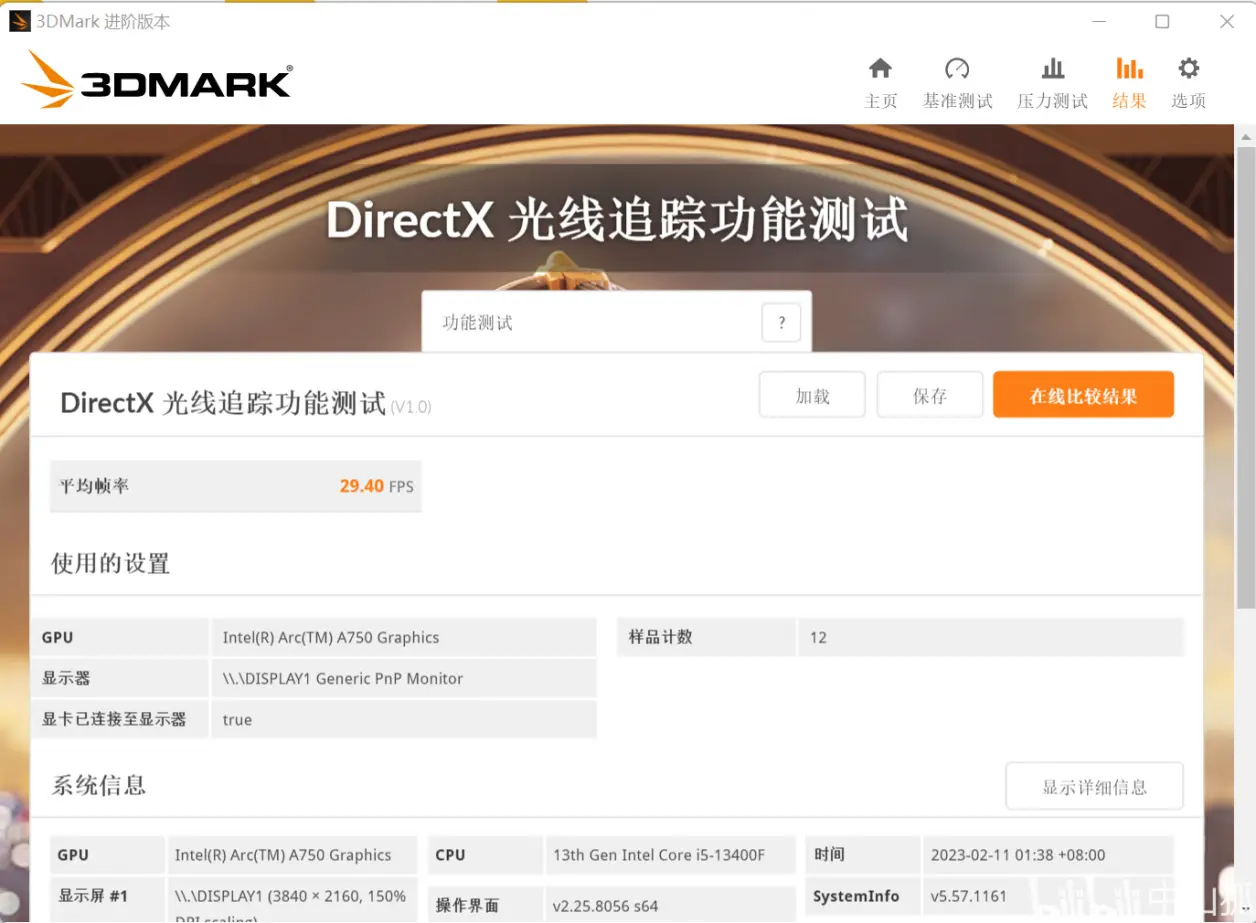Select the 结果 results tab
The width and height of the screenshot is (1256, 923).
1129,83
